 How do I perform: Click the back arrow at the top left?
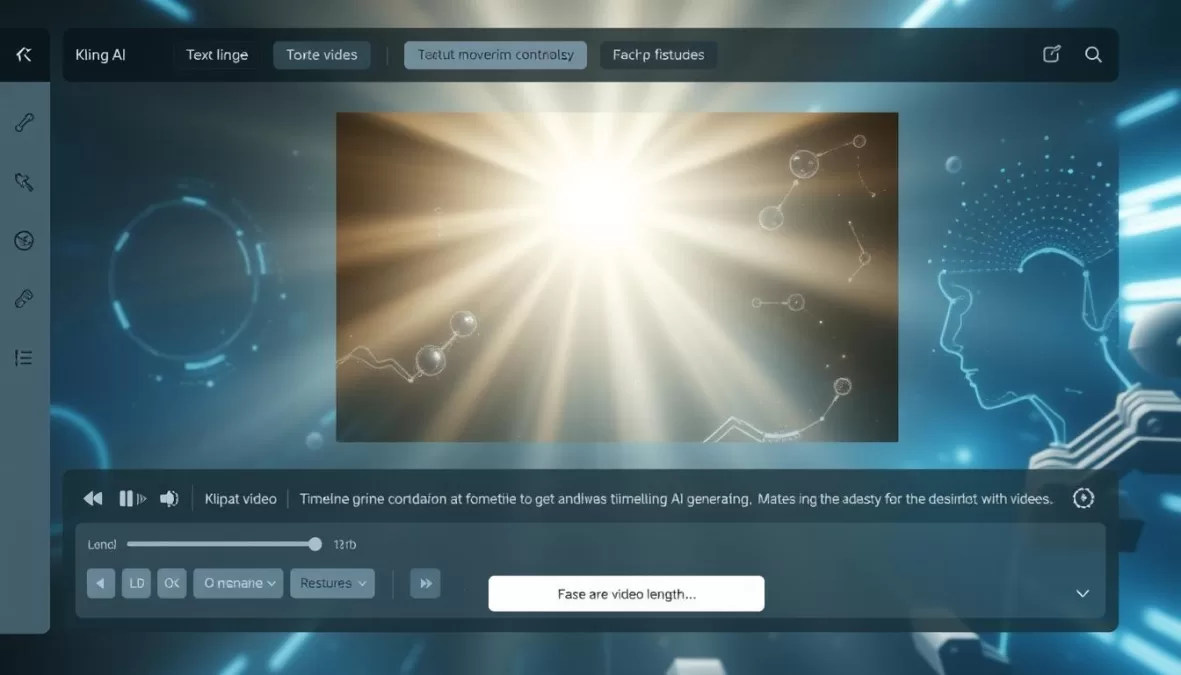click(24, 55)
